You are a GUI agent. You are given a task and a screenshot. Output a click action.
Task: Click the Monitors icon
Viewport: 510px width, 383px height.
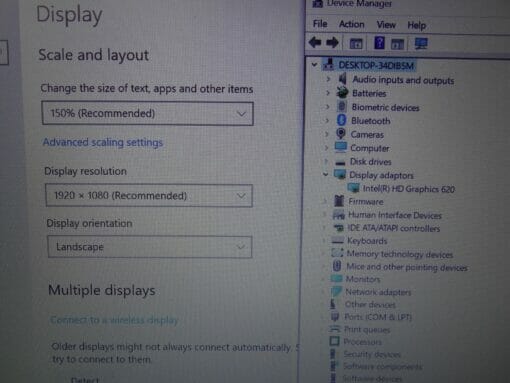pos(337,279)
